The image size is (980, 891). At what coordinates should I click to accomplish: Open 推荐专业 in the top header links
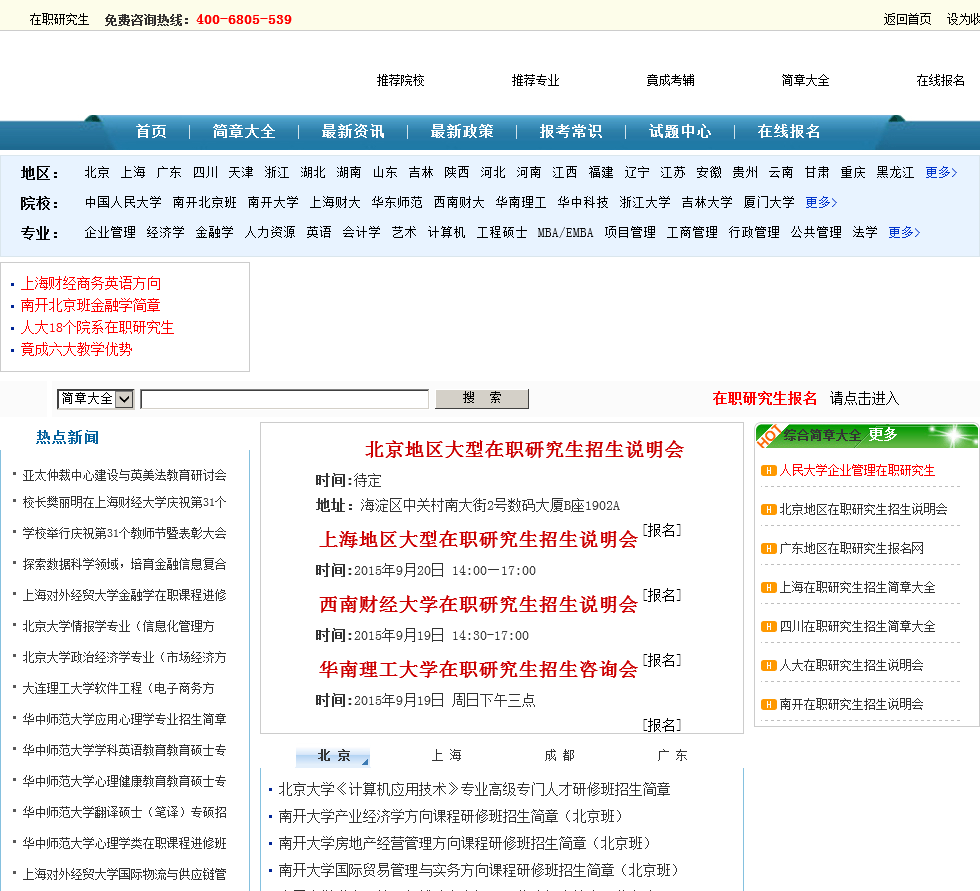pos(536,81)
